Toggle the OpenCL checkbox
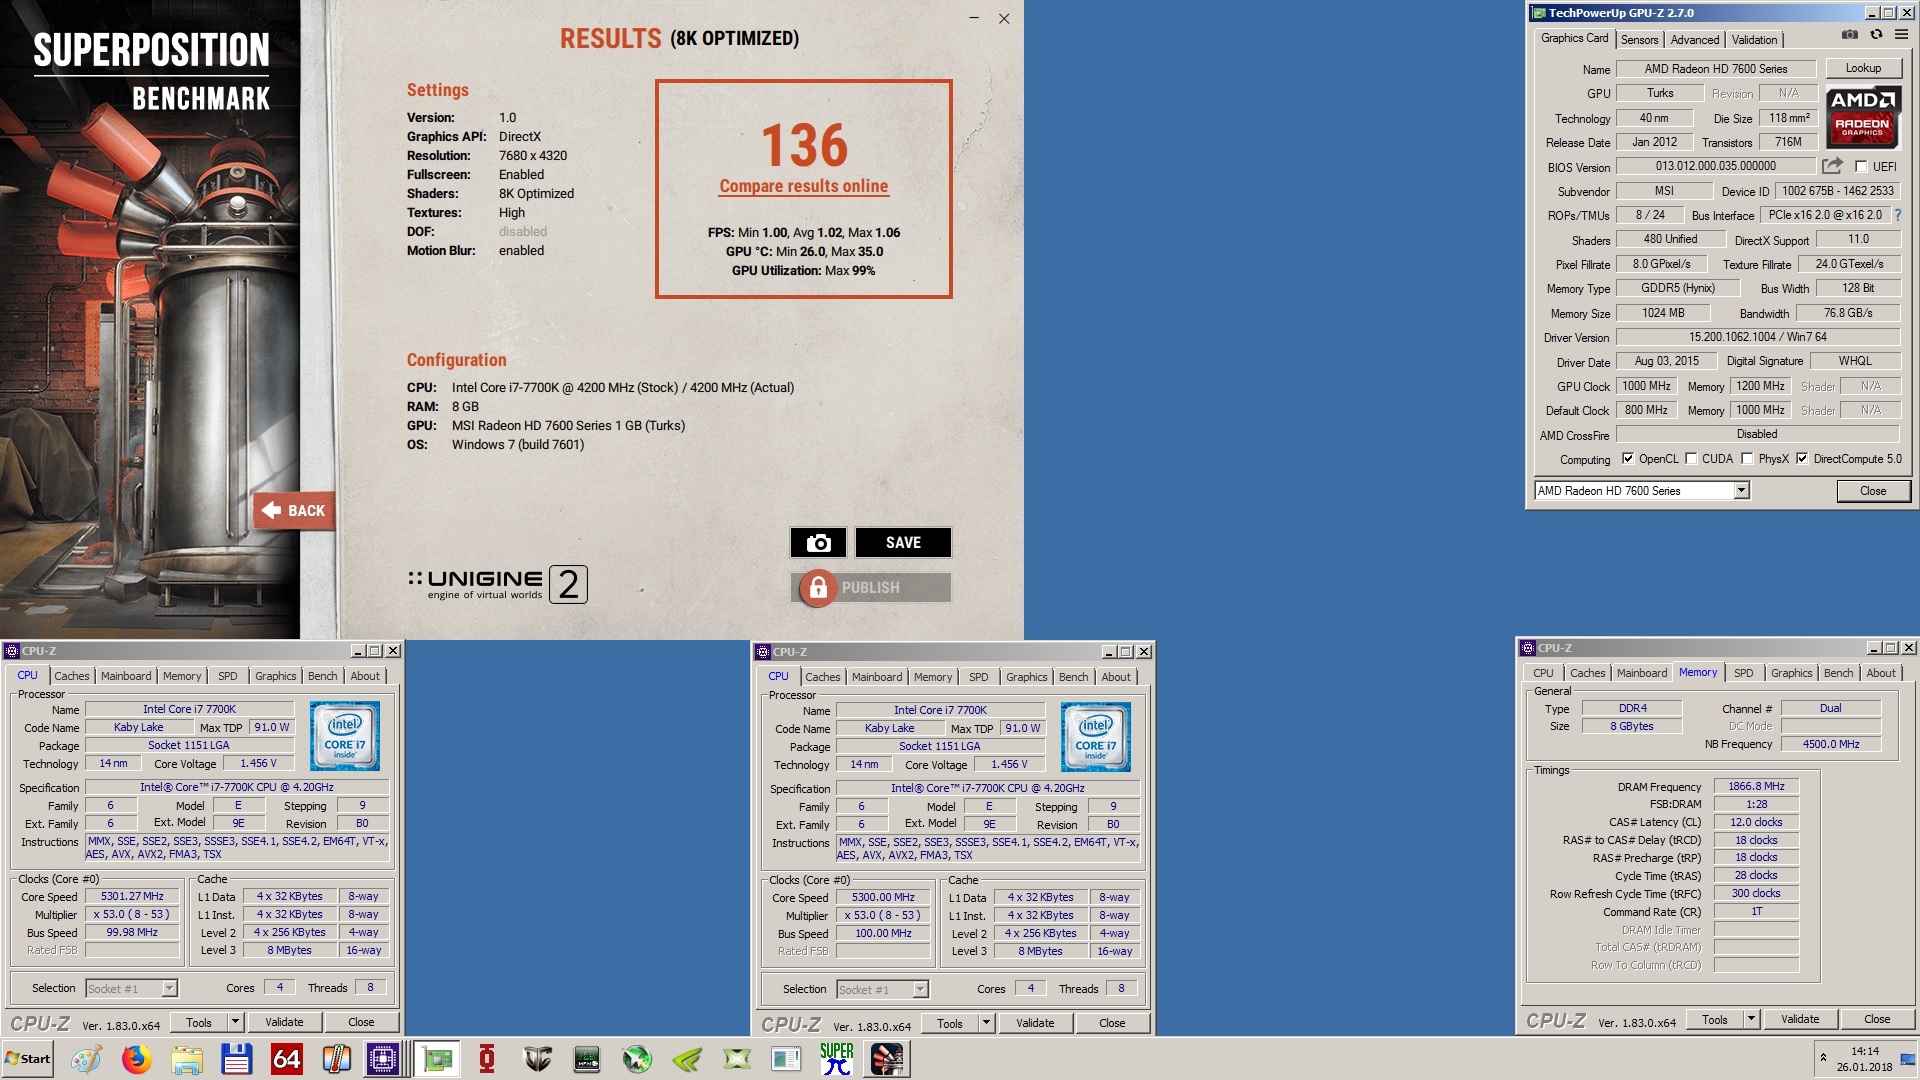Screen dimensions: 1920x1080 click(x=1628, y=459)
